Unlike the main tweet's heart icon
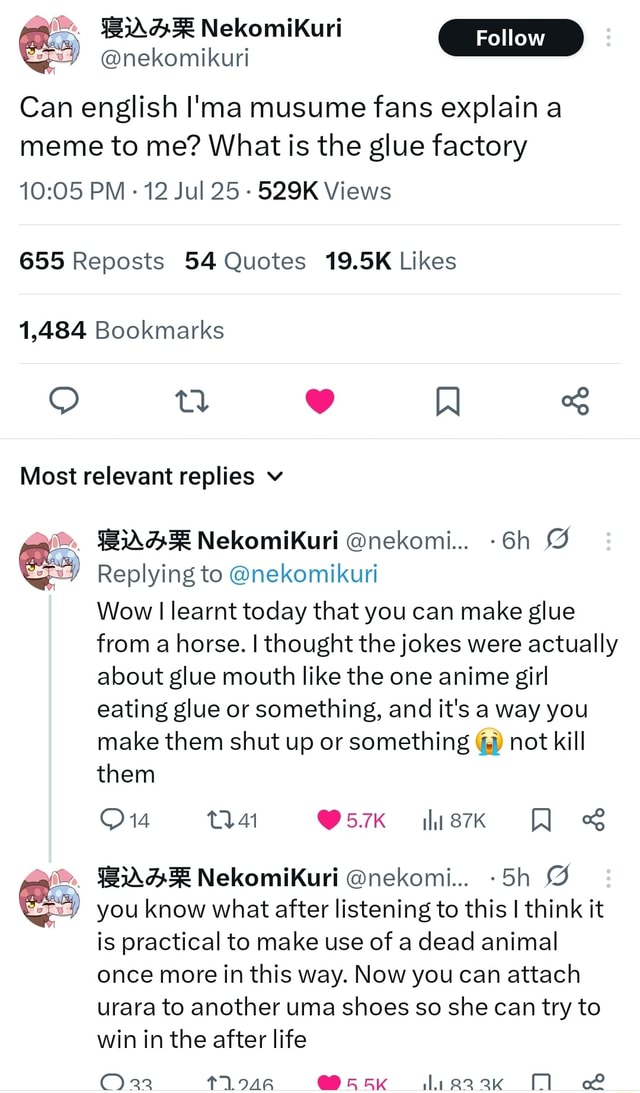 pyautogui.click(x=319, y=400)
